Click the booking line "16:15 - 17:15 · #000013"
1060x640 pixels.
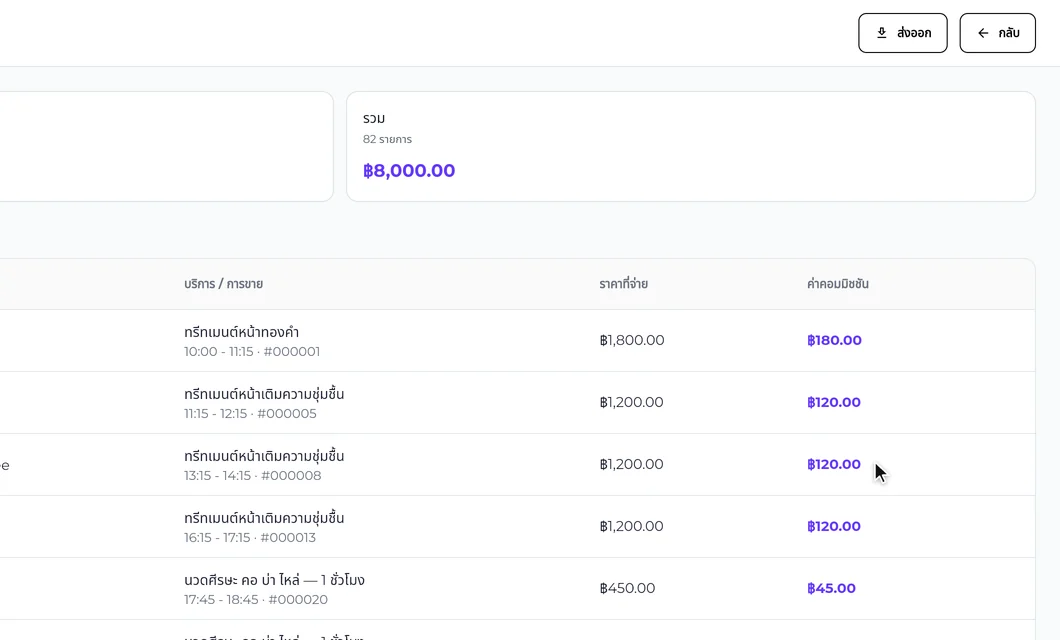tap(250, 538)
